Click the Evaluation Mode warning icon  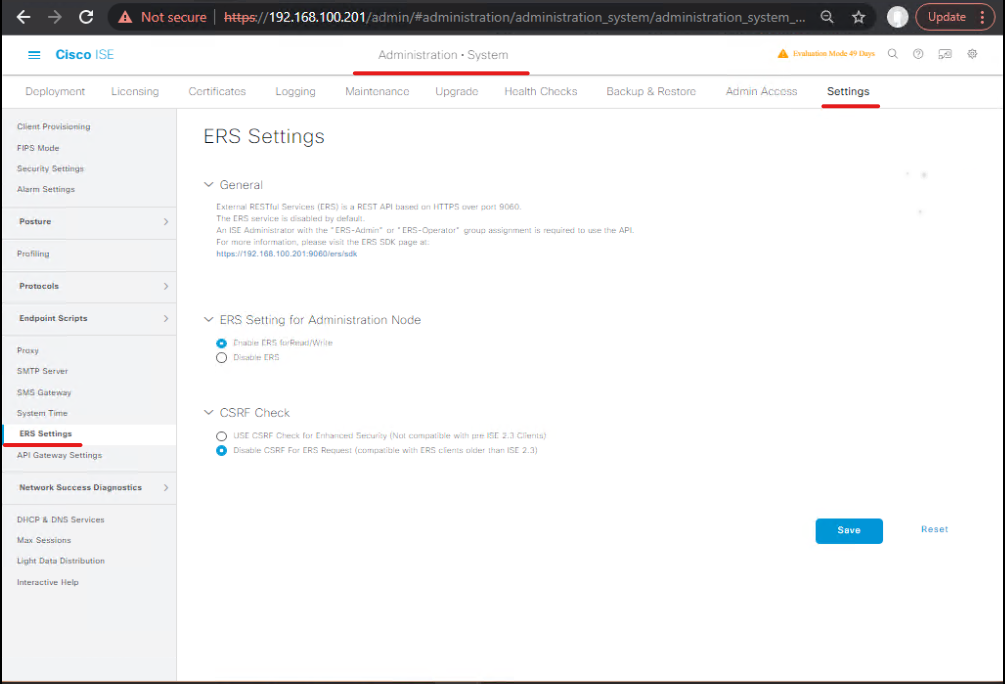click(x=783, y=54)
